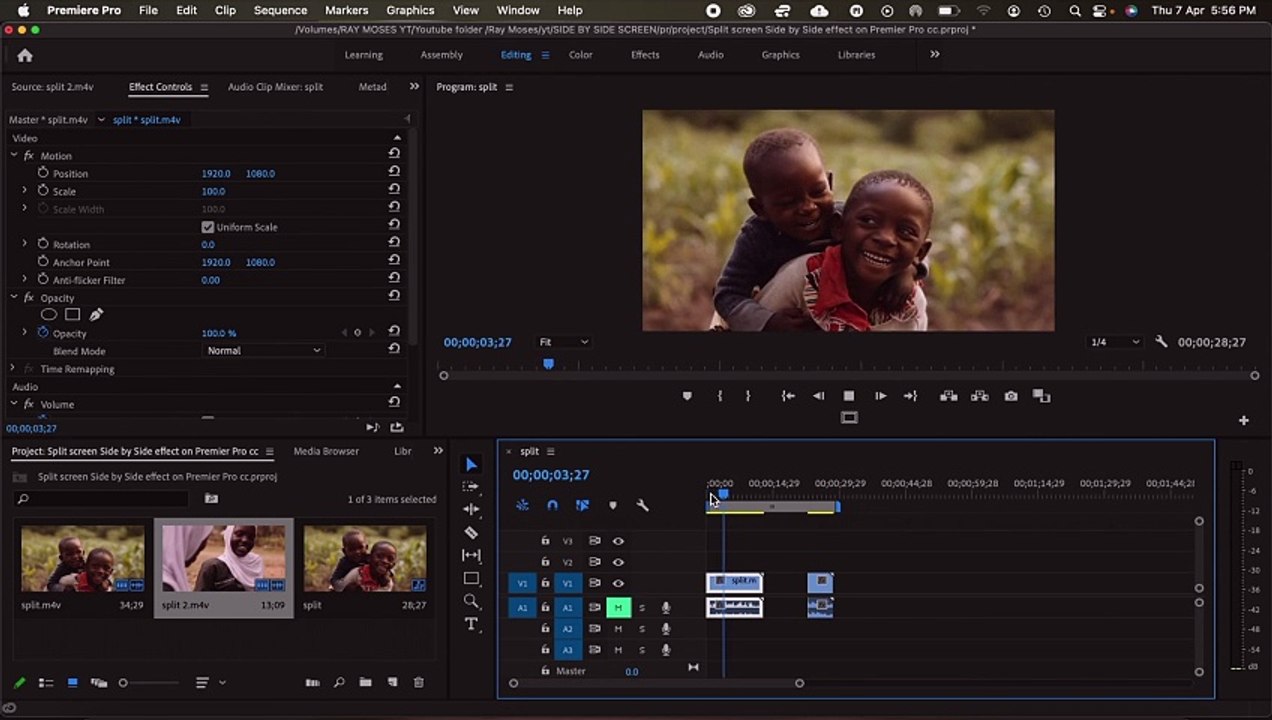This screenshot has height=720, width=1272.
Task: Solo track A1
Action: 642,607
